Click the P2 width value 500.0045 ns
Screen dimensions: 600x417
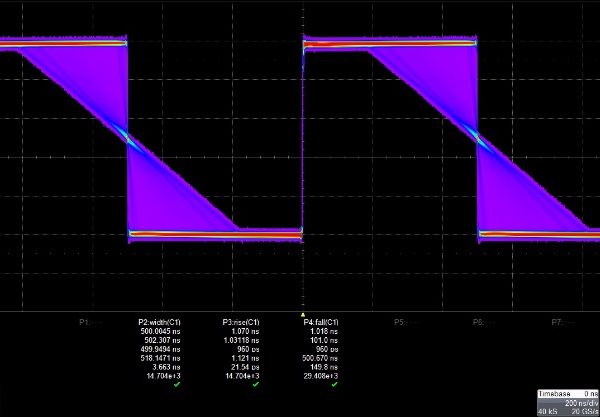[160, 330]
